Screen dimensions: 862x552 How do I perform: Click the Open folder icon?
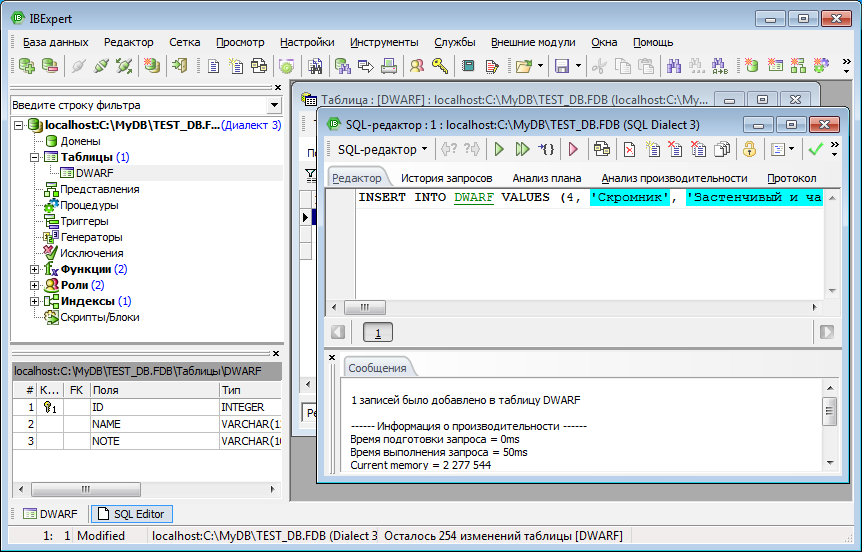[523, 67]
